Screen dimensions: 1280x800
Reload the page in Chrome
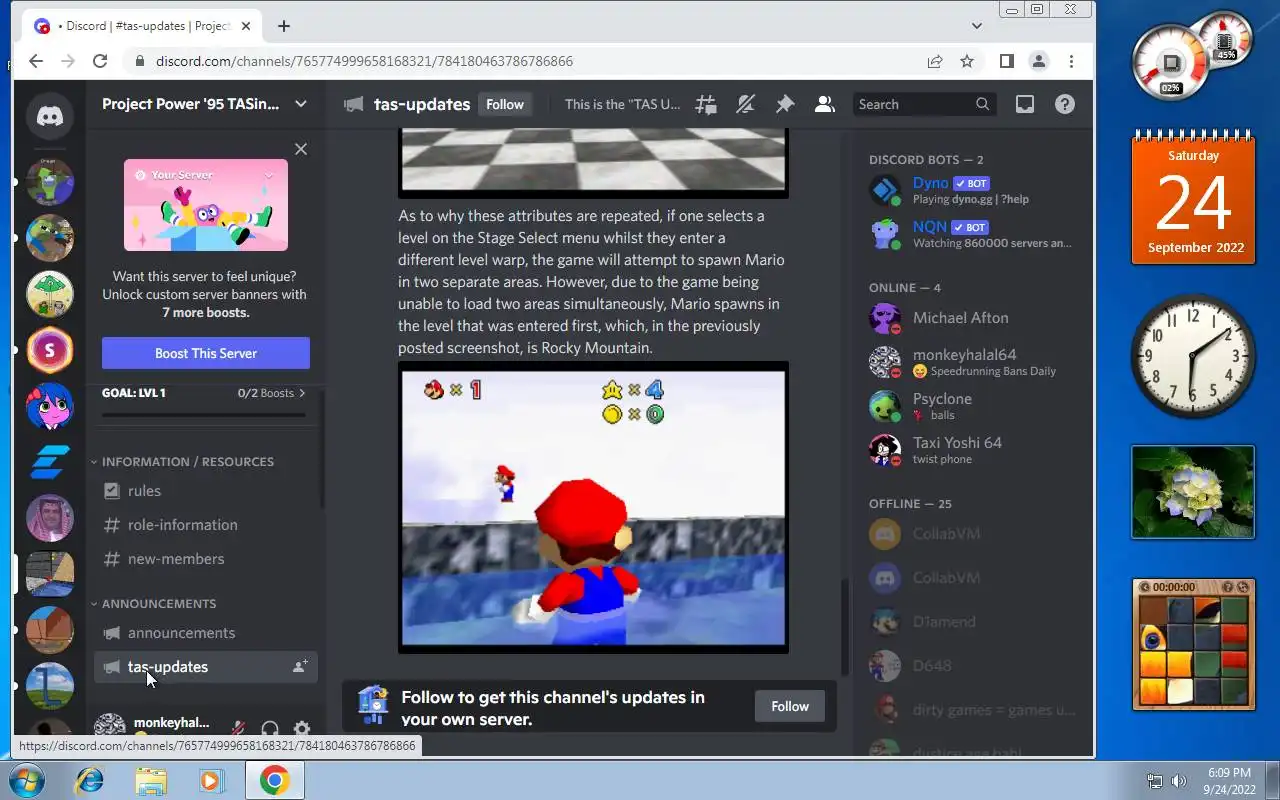tap(100, 61)
